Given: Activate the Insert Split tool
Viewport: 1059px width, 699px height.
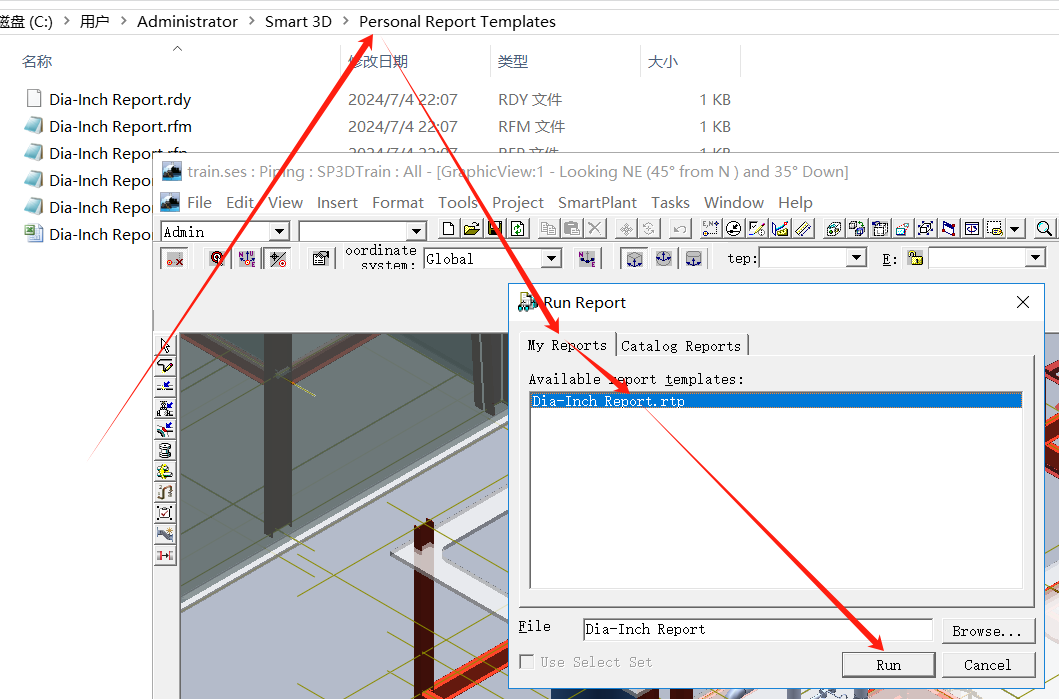Looking at the screenshot, I should pos(165,387).
